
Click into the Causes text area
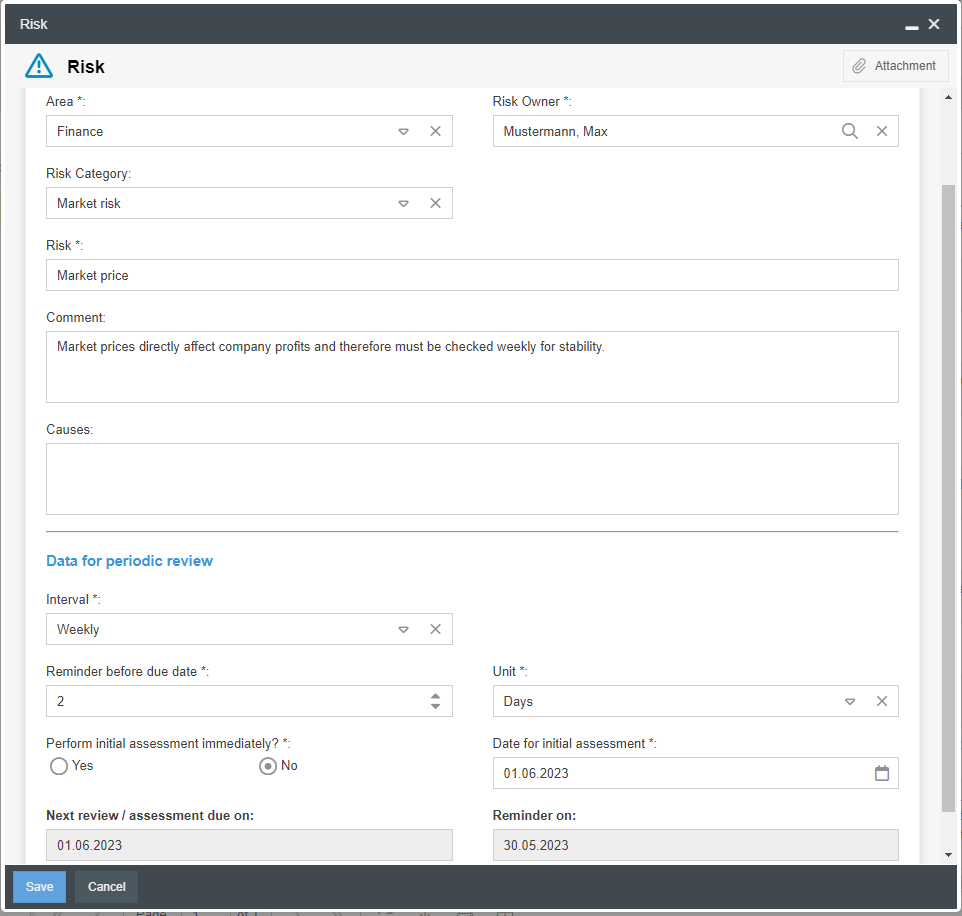[472, 479]
